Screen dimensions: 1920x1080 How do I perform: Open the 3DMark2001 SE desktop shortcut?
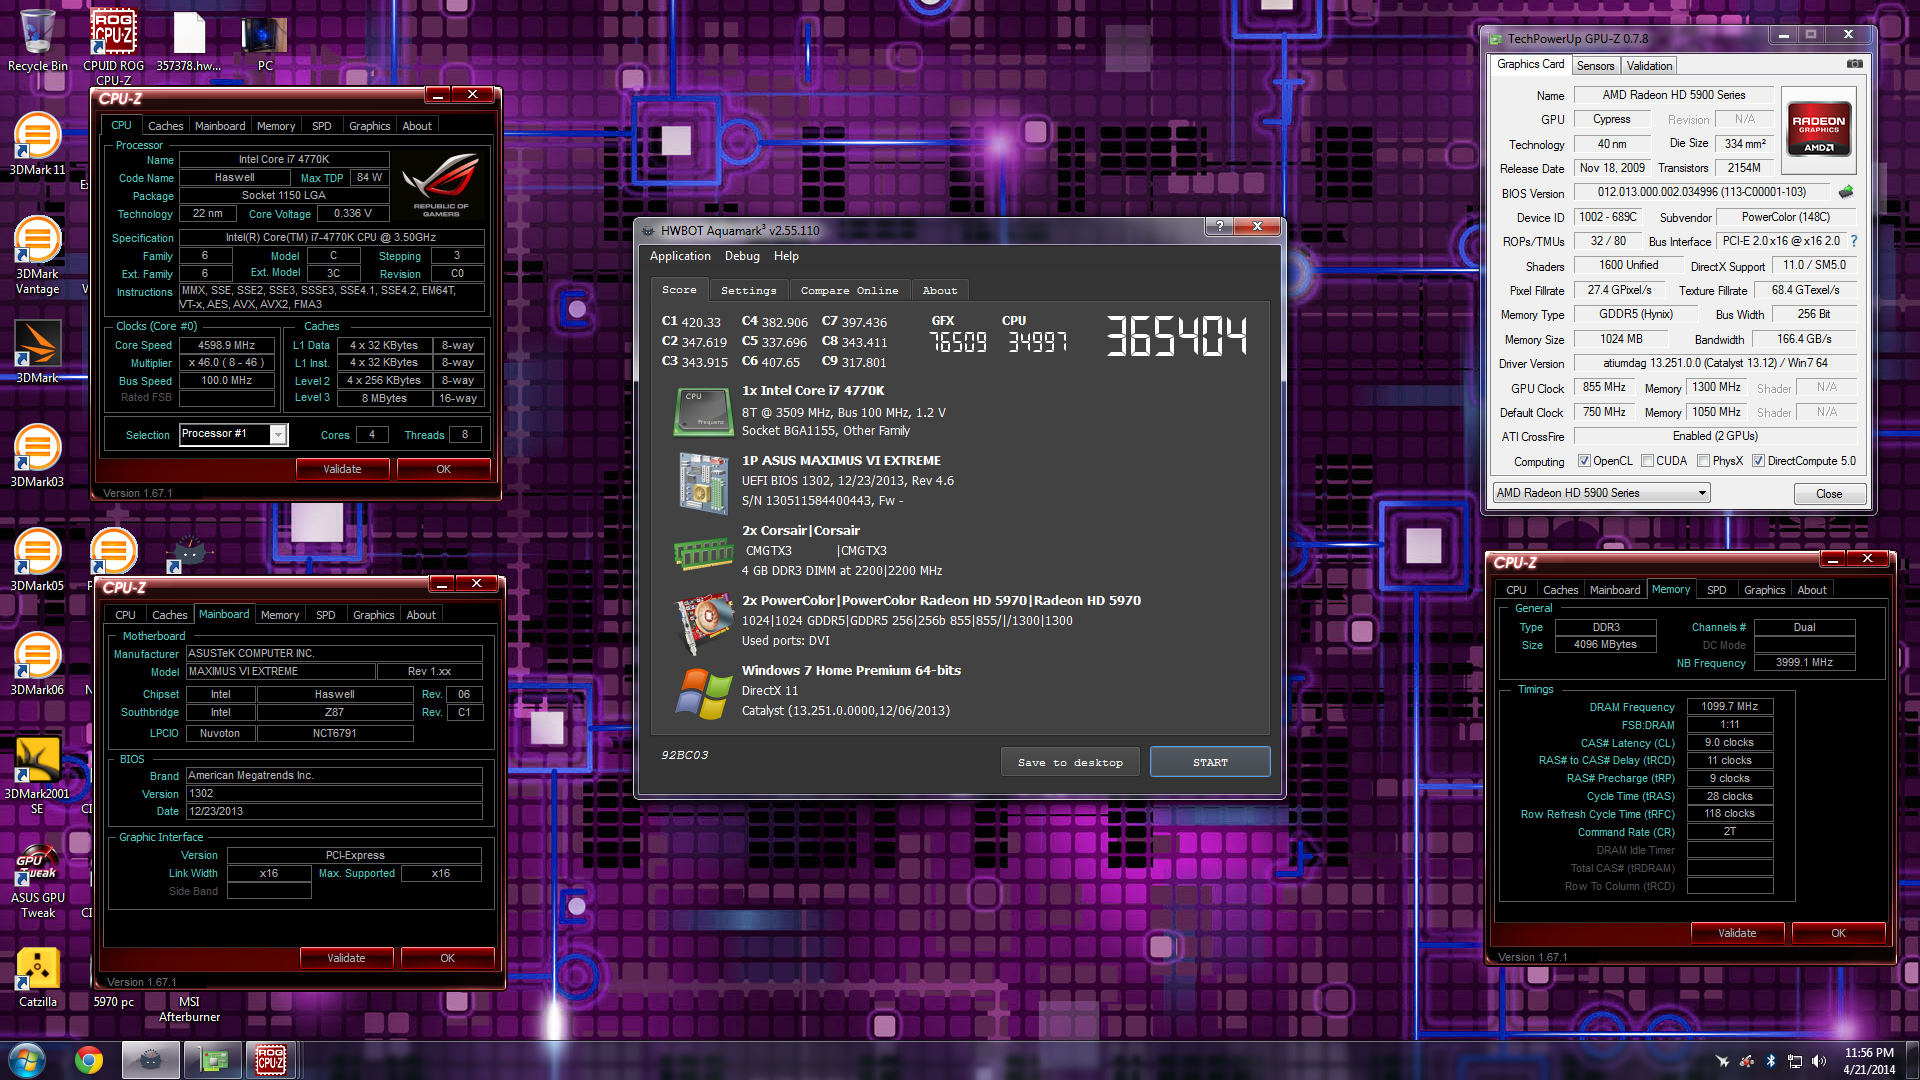37,776
